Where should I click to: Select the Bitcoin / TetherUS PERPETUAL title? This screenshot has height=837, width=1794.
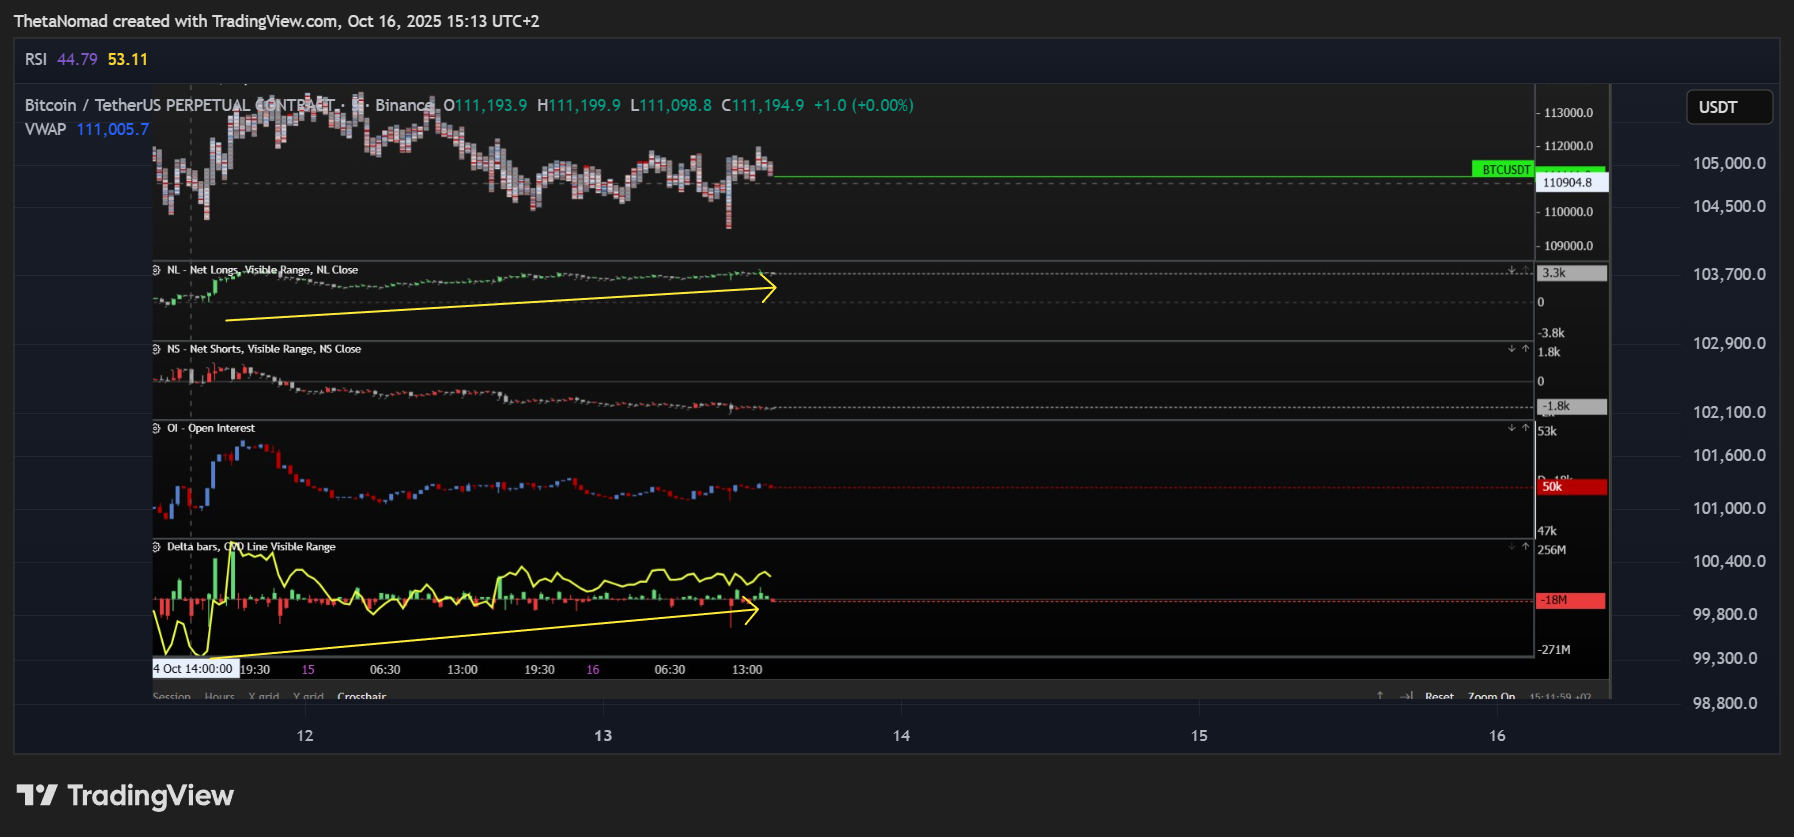[x=180, y=105]
